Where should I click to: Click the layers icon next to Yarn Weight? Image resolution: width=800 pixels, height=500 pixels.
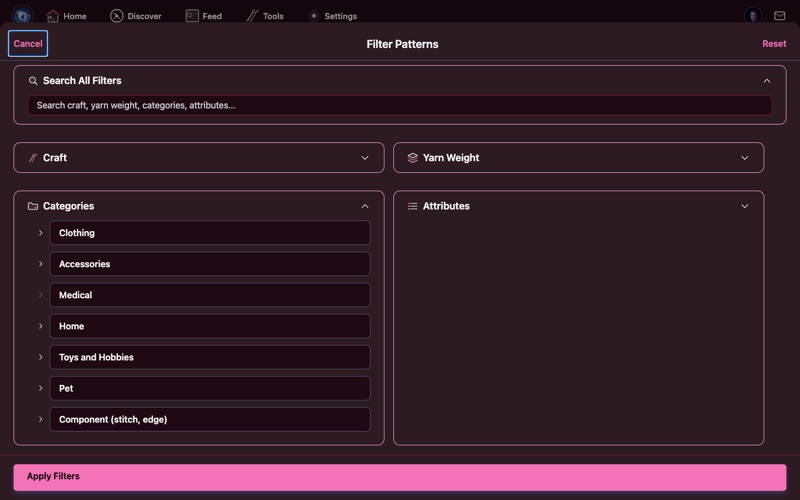[413, 158]
